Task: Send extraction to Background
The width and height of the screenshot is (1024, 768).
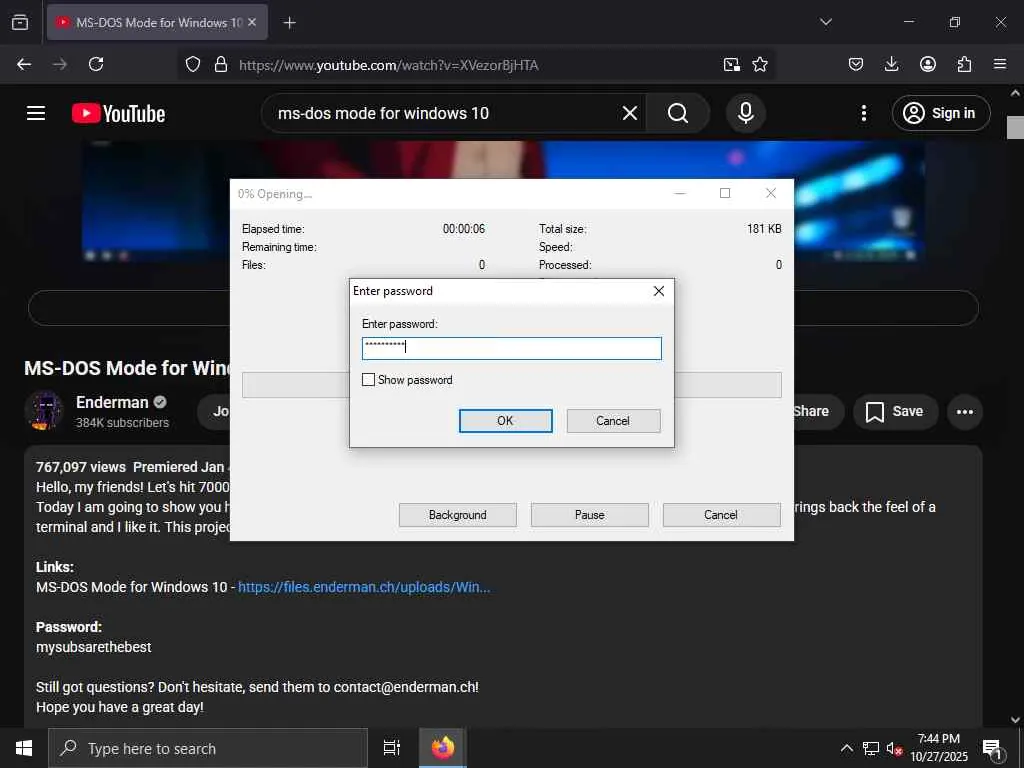Action: pos(457,515)
